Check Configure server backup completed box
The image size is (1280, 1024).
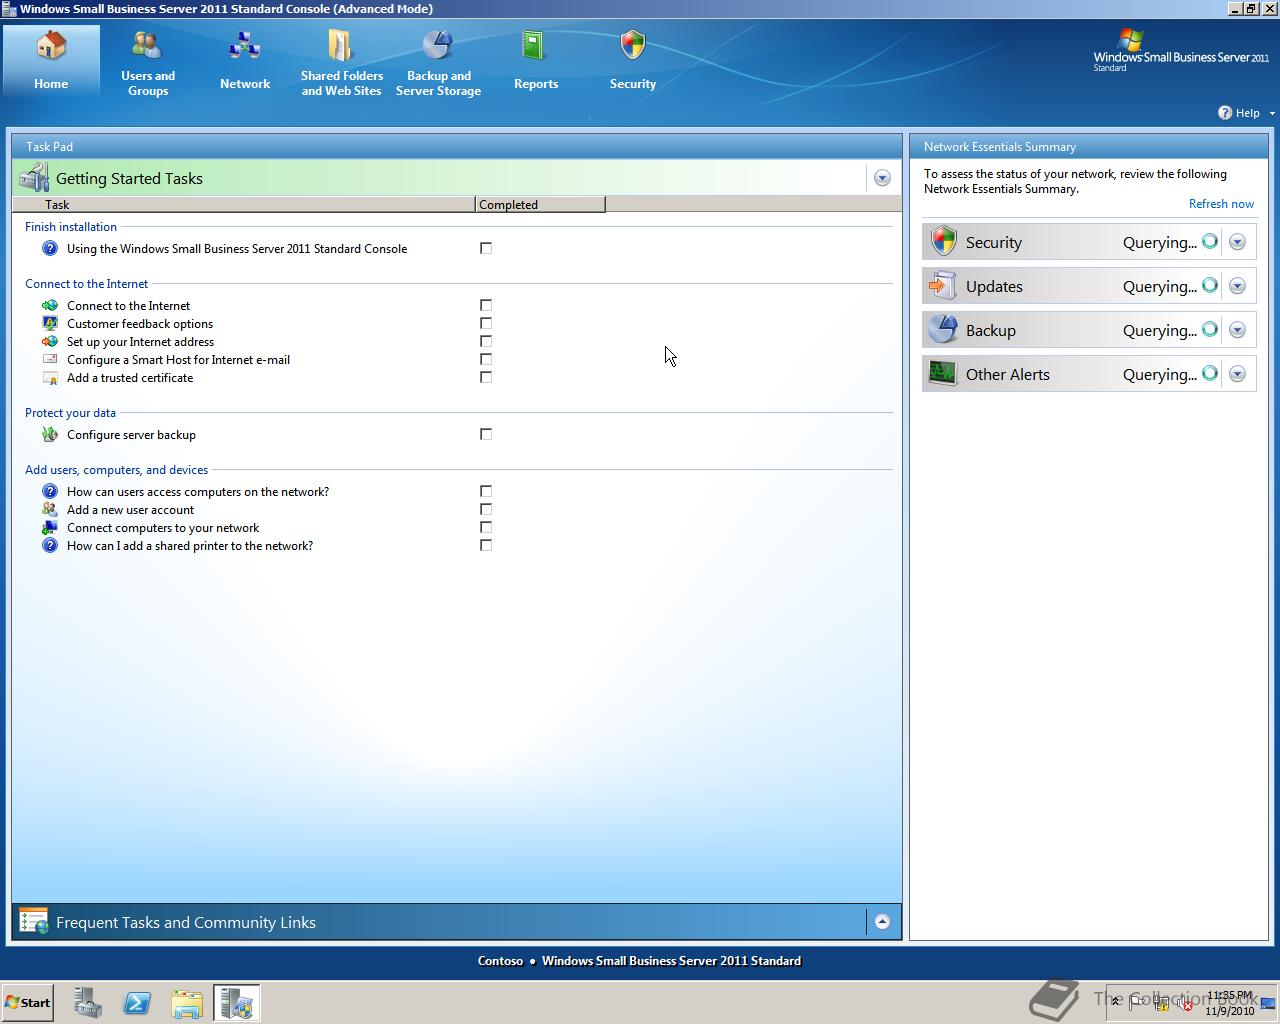pos(486,434)
